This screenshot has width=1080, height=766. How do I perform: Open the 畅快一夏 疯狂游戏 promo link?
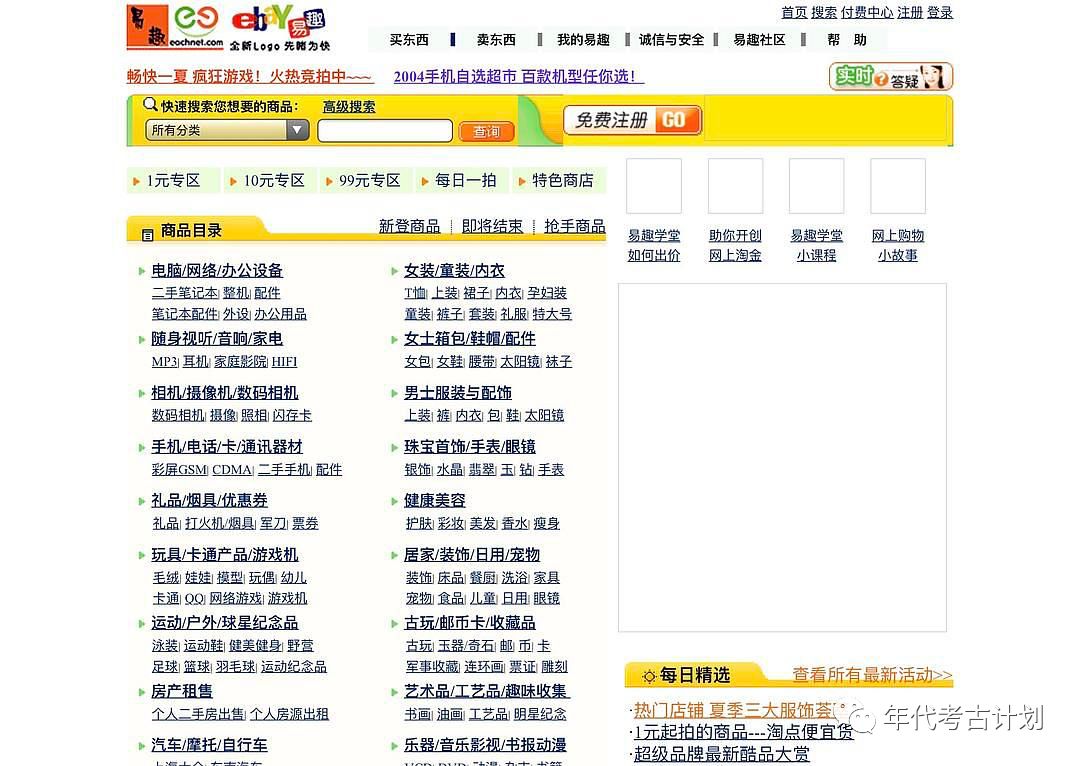(x=249, y=76)
